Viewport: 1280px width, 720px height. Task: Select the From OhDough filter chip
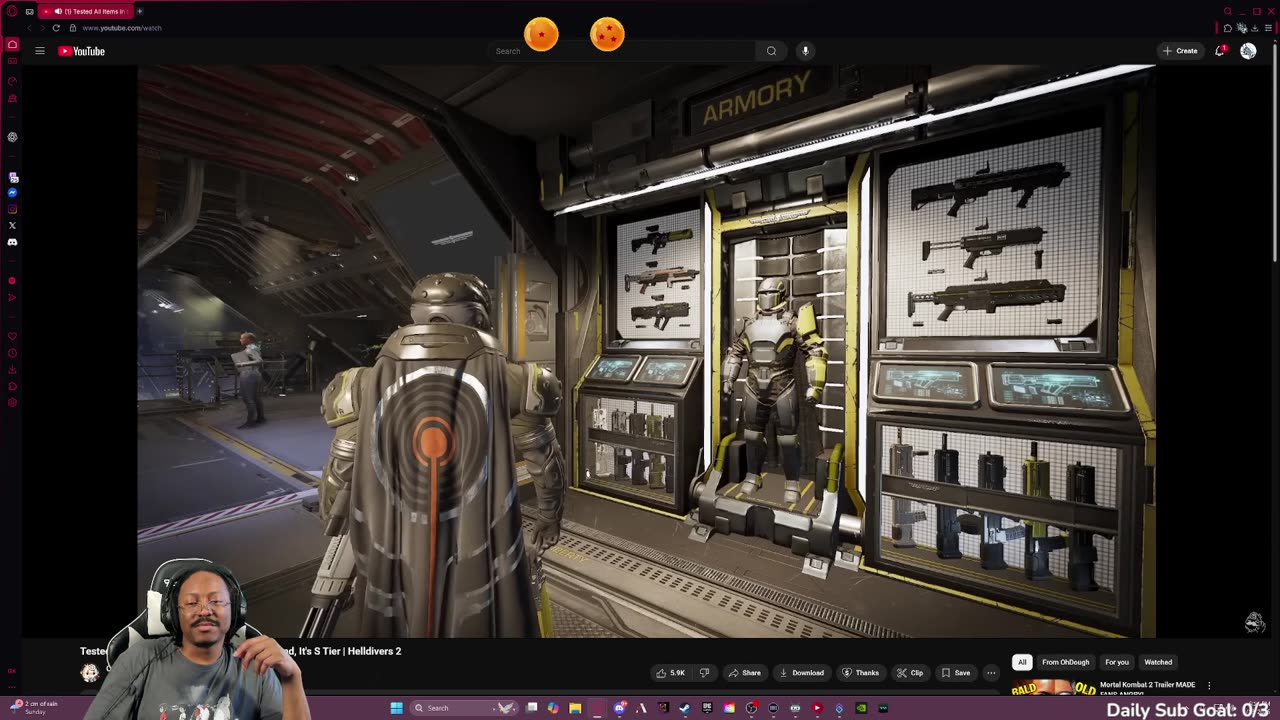pos(1065,662)
